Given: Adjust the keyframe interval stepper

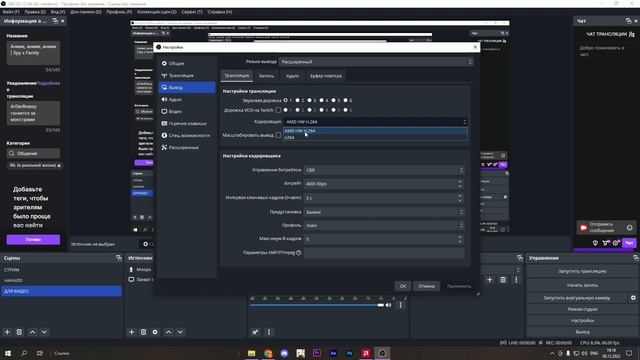Looking at the screenshot, I should 460,198.
